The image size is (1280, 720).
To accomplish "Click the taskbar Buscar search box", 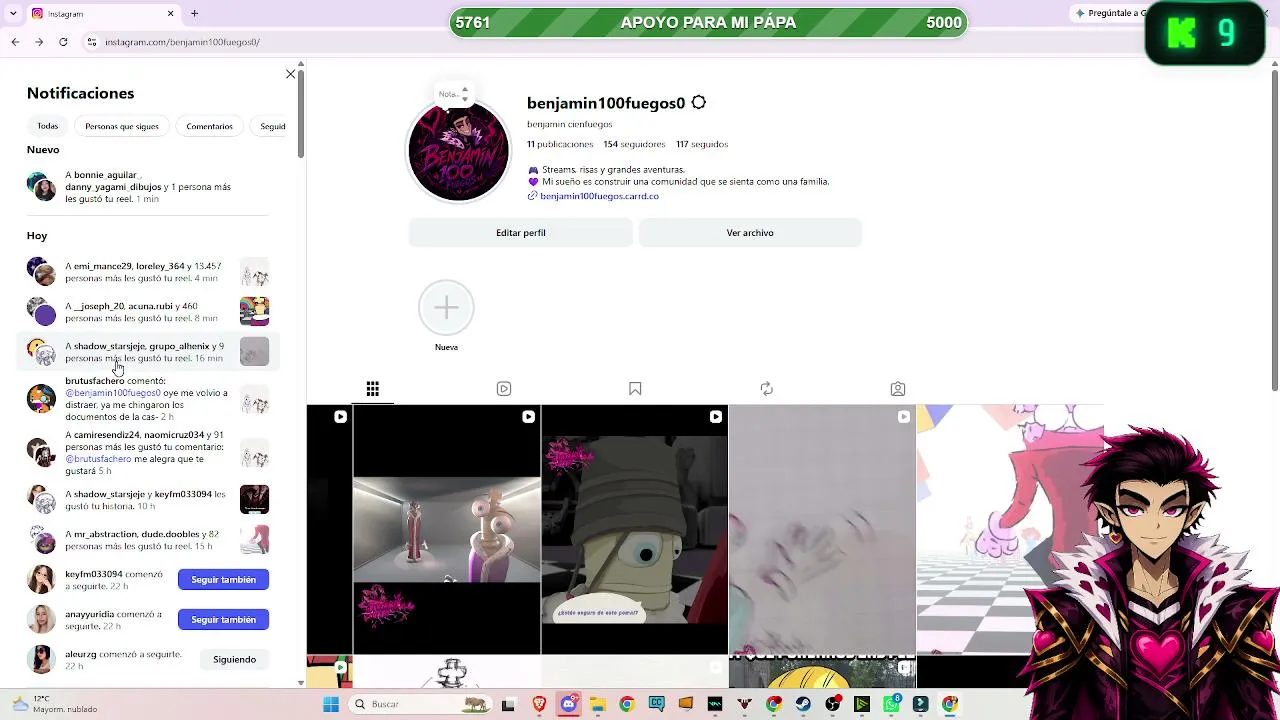I will pos(420,704).
